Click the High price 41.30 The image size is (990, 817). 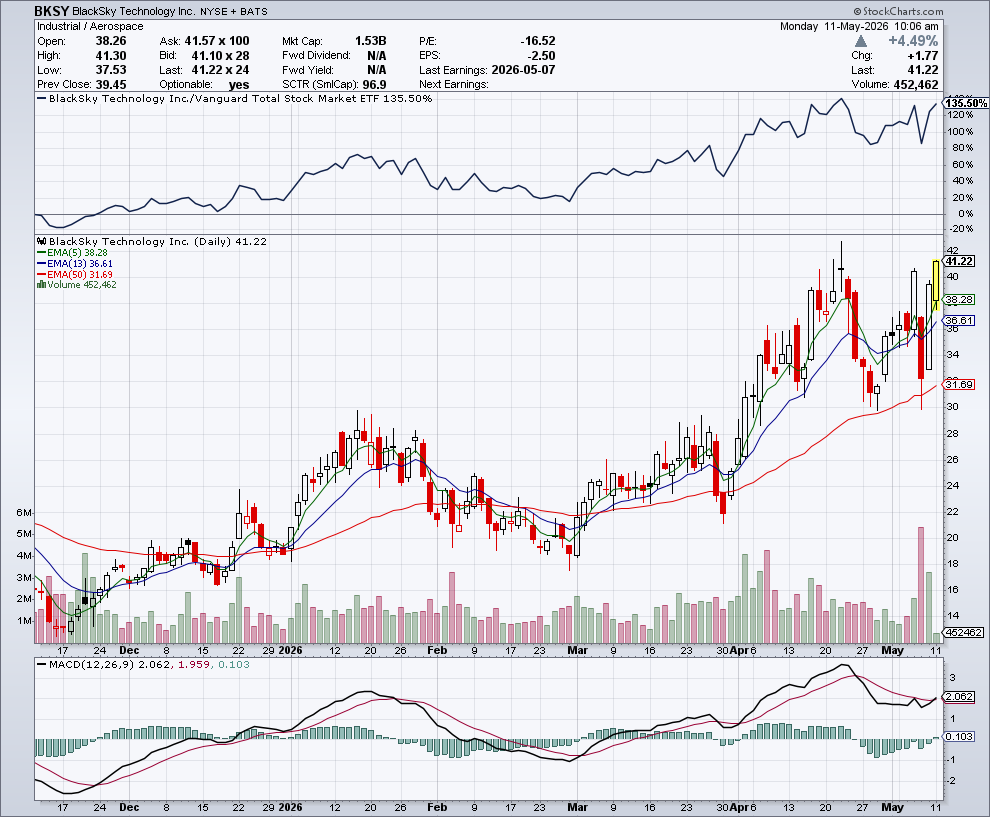[x=111, y=56]
